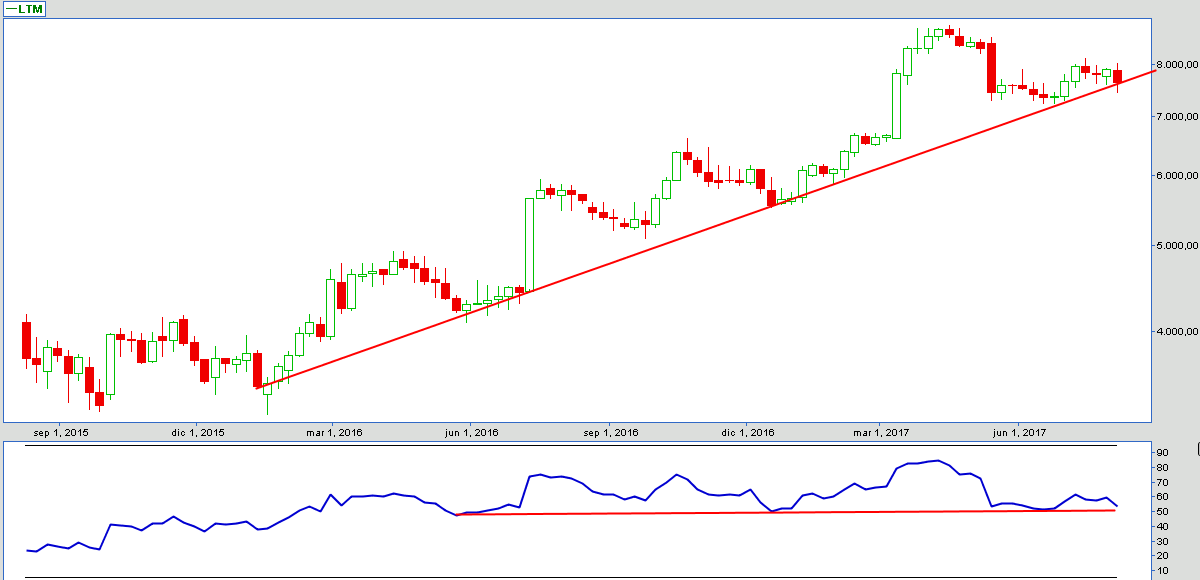Select the red horizontal support line on oscillator
Image resolution: width=1200 pixels, height=580 pixels.
point(785,512)
